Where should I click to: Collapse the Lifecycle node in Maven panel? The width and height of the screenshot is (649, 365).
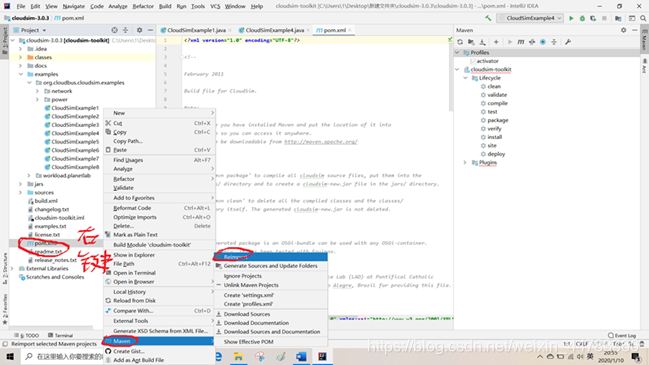pos(466,78)
